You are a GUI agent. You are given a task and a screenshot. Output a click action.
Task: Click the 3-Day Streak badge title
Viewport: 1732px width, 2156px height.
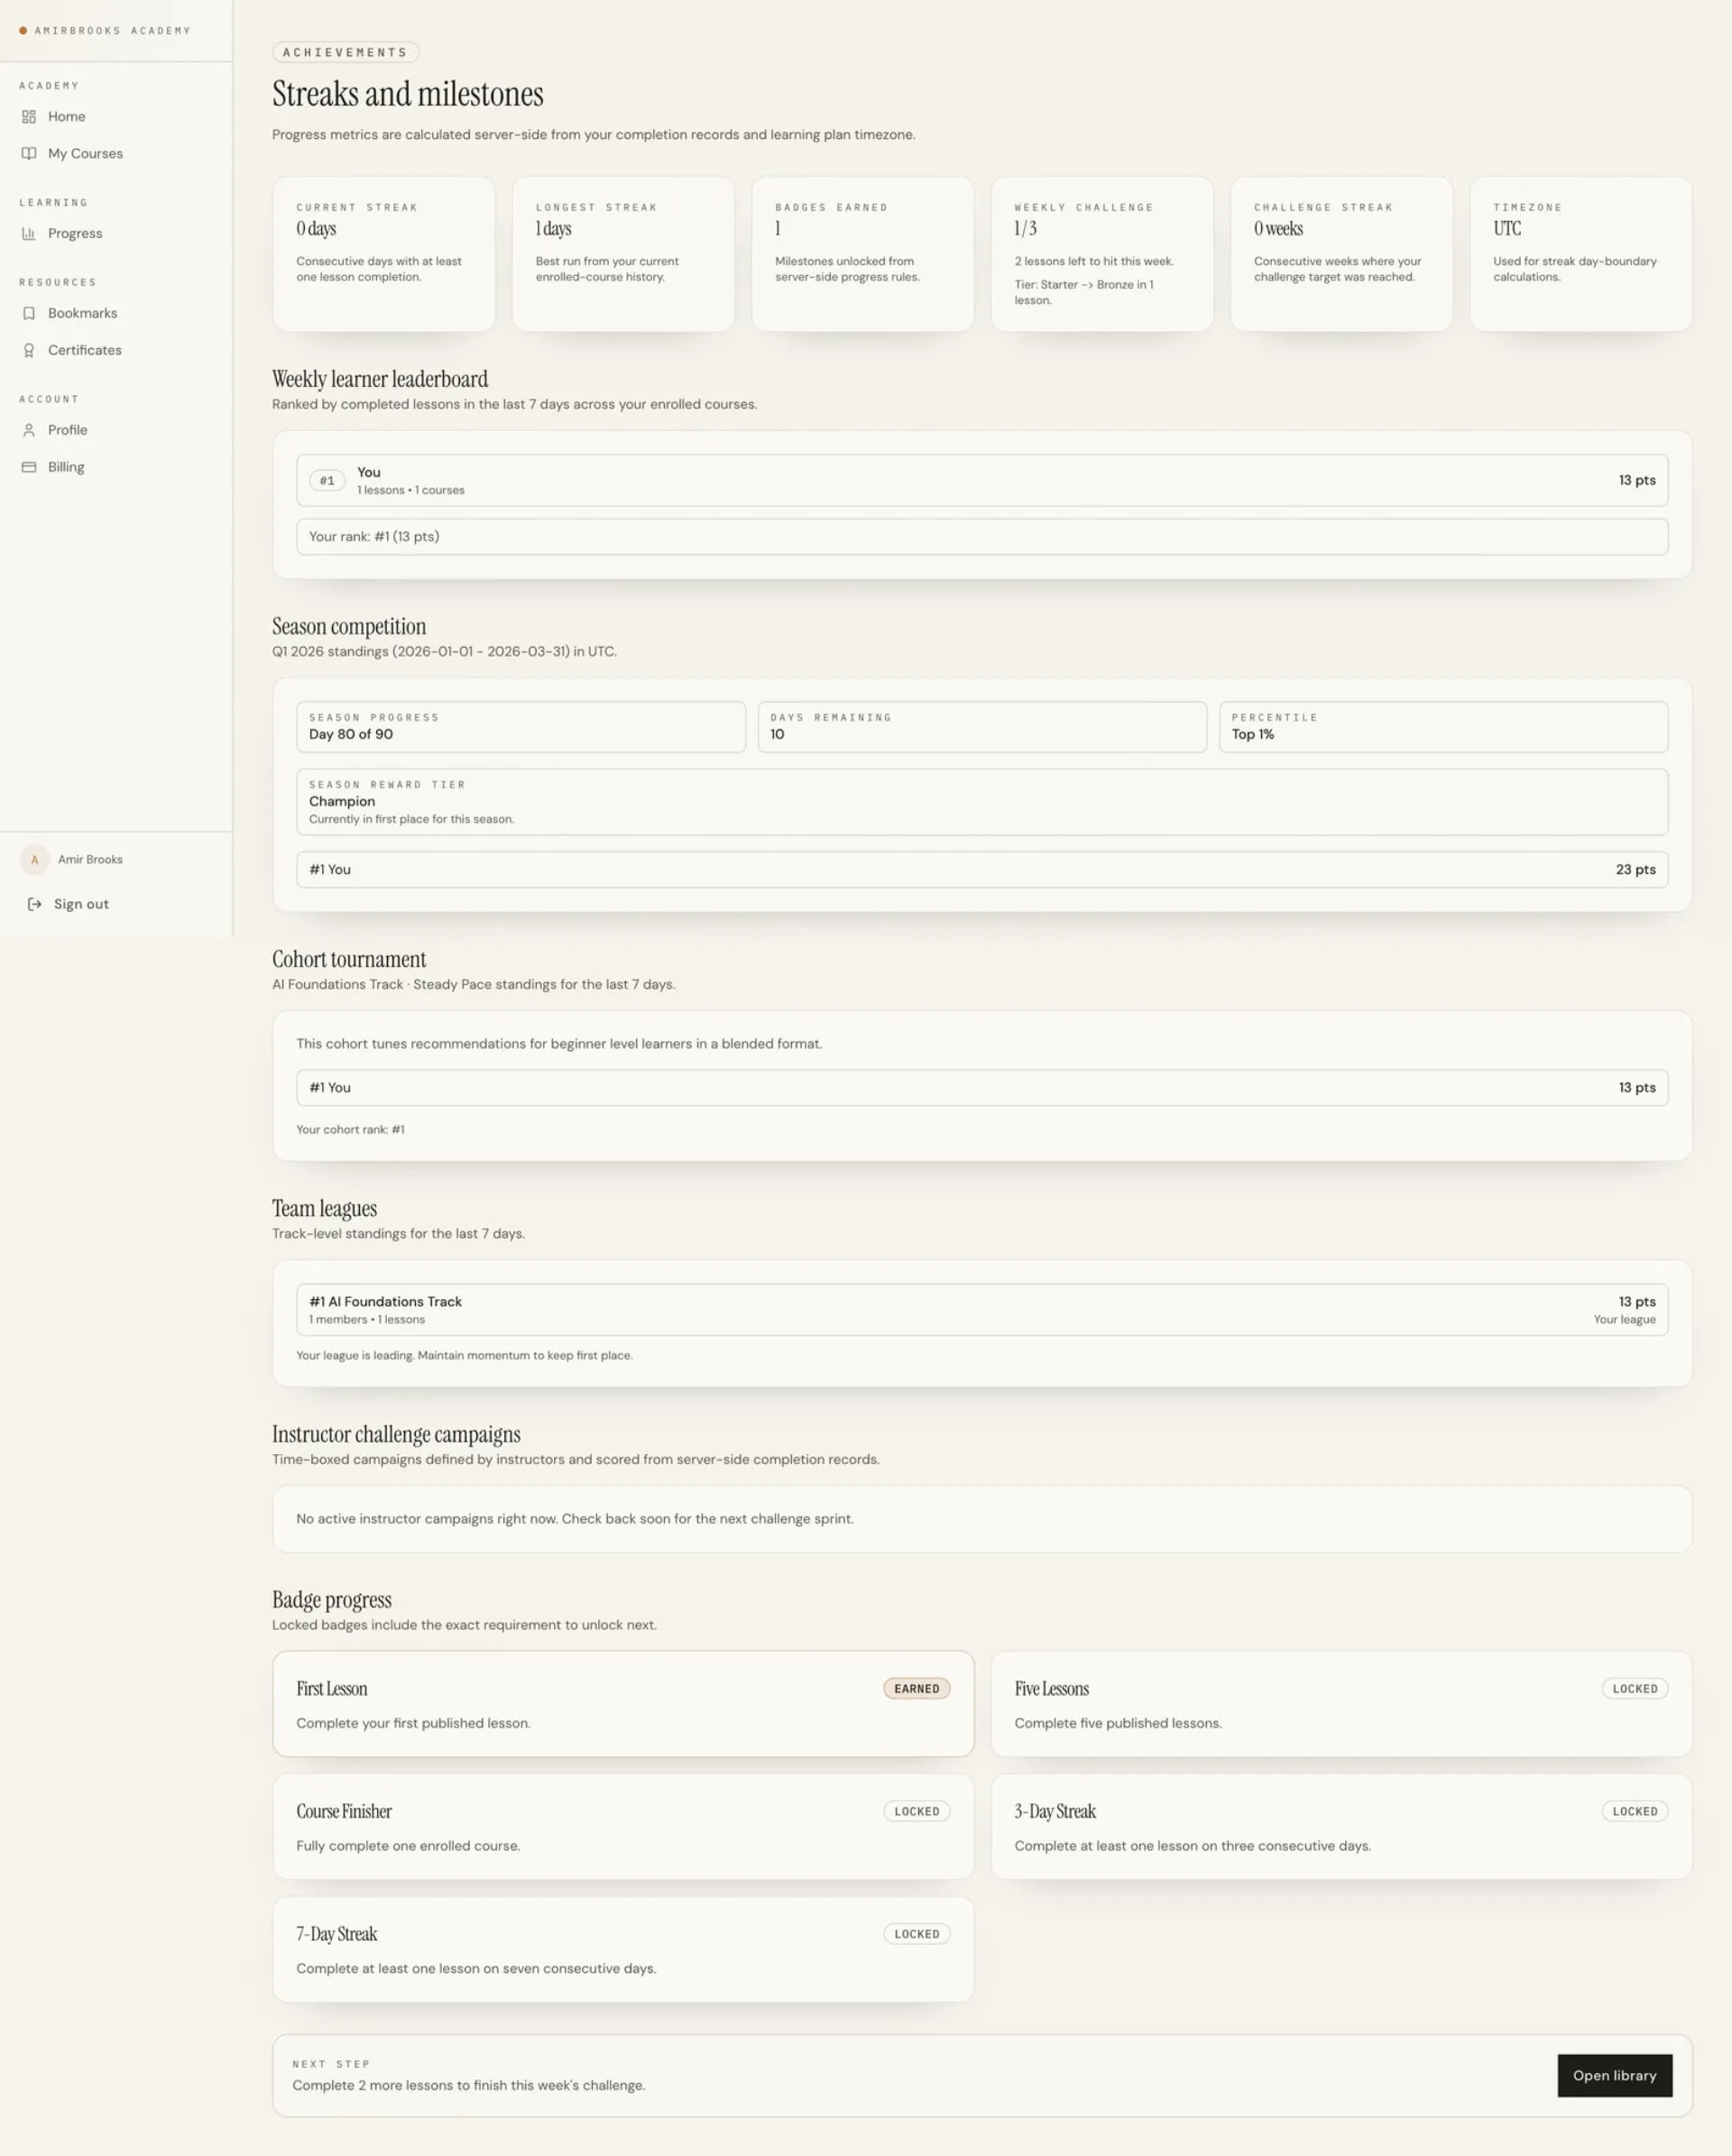(1055, 1811)
